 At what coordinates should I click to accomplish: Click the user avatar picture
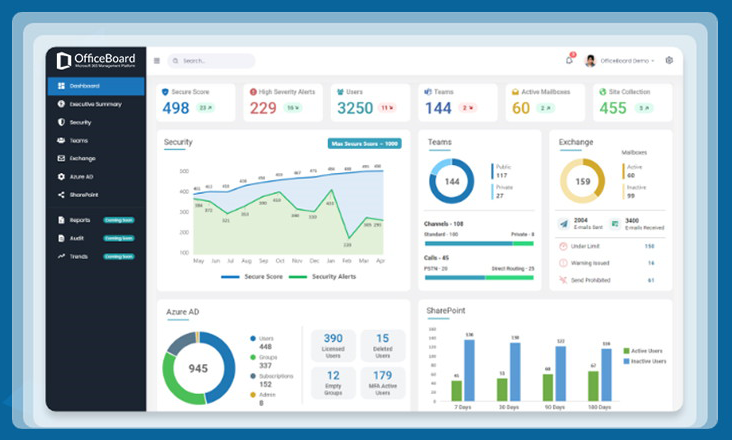[x=591, y=61]
